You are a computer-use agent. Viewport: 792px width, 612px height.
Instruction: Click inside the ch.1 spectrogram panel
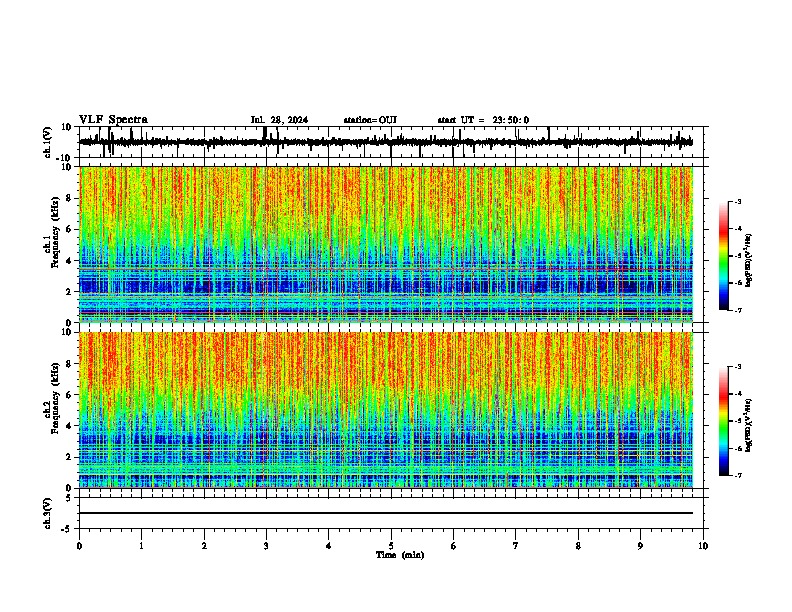tap(385, 244)
